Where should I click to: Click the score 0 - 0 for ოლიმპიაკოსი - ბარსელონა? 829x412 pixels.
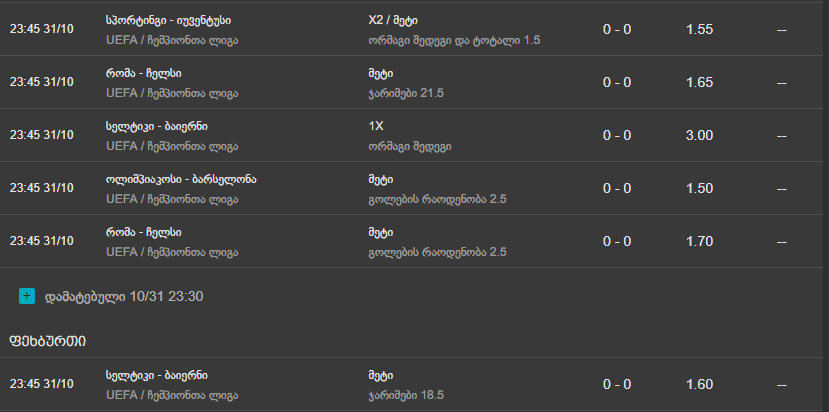pos(617,188)
